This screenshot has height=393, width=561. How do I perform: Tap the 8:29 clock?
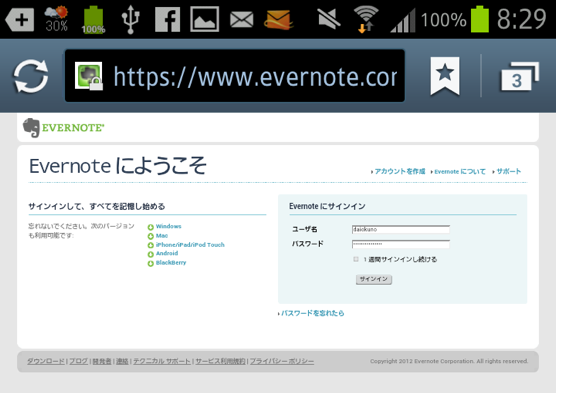[521, 19]
